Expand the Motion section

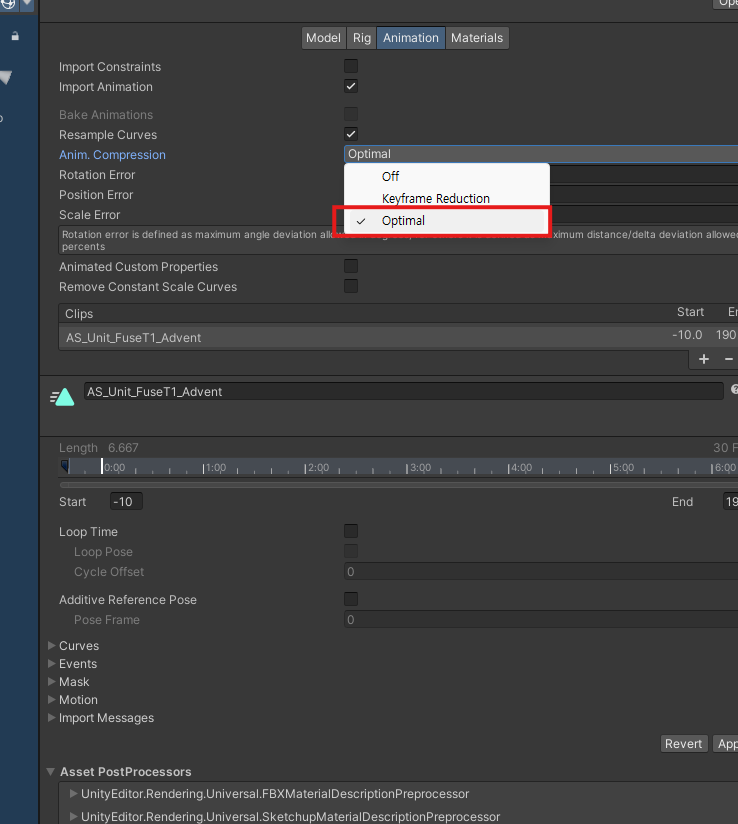pos(52,699)
